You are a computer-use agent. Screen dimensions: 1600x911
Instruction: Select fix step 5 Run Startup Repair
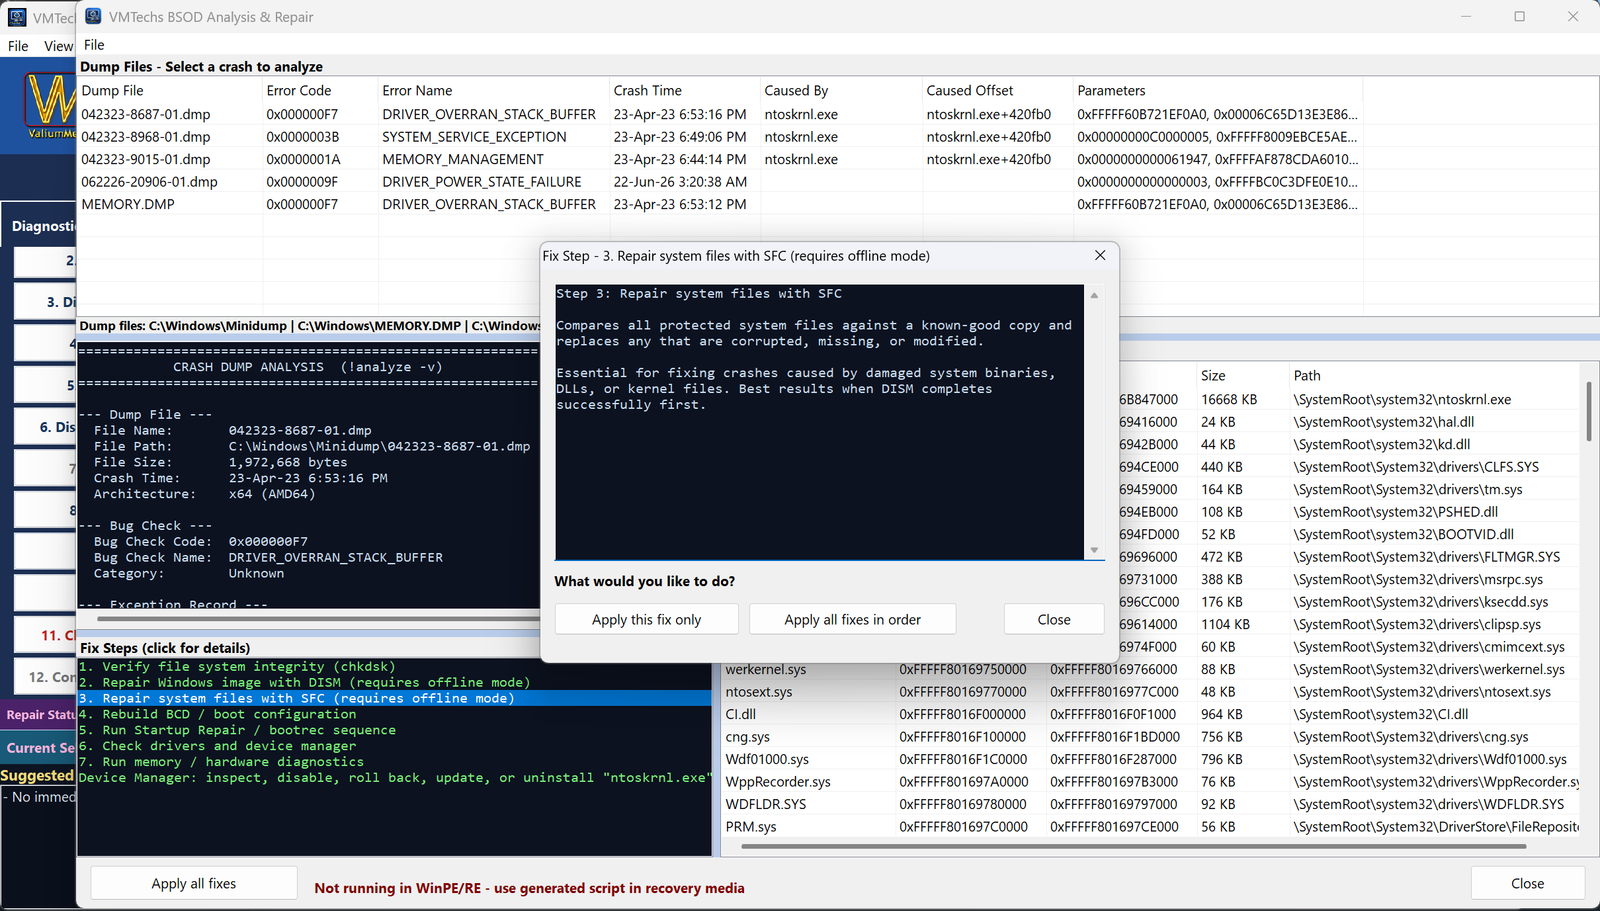(394, 730)
